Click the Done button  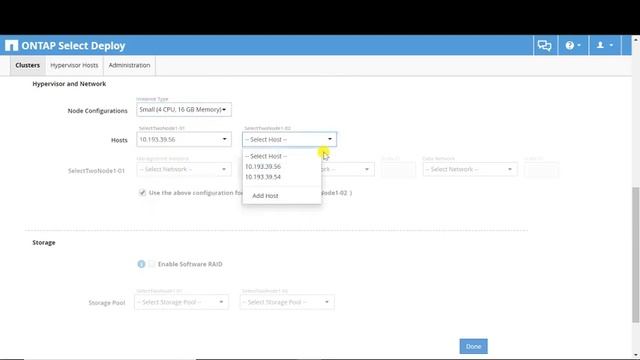pyautogui.click(x=473, y=346)
